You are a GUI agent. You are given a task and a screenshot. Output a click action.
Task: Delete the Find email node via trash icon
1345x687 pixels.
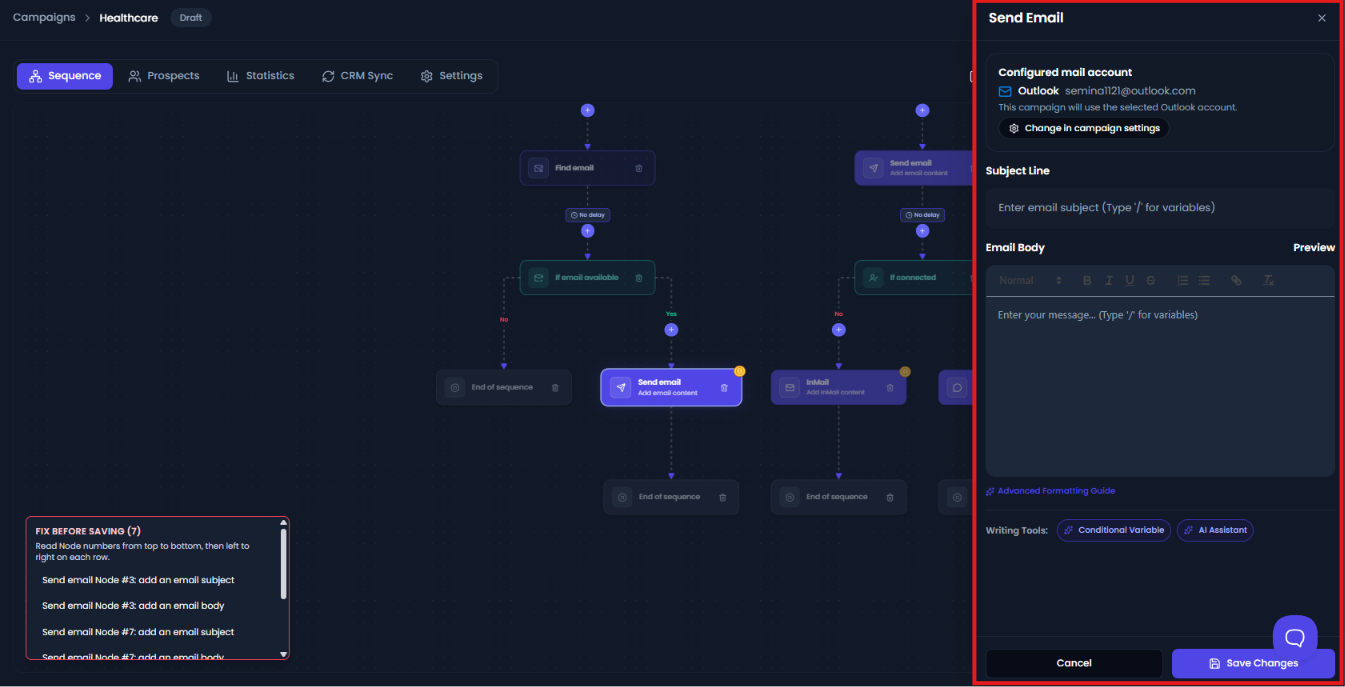click(x=639, y=168)
